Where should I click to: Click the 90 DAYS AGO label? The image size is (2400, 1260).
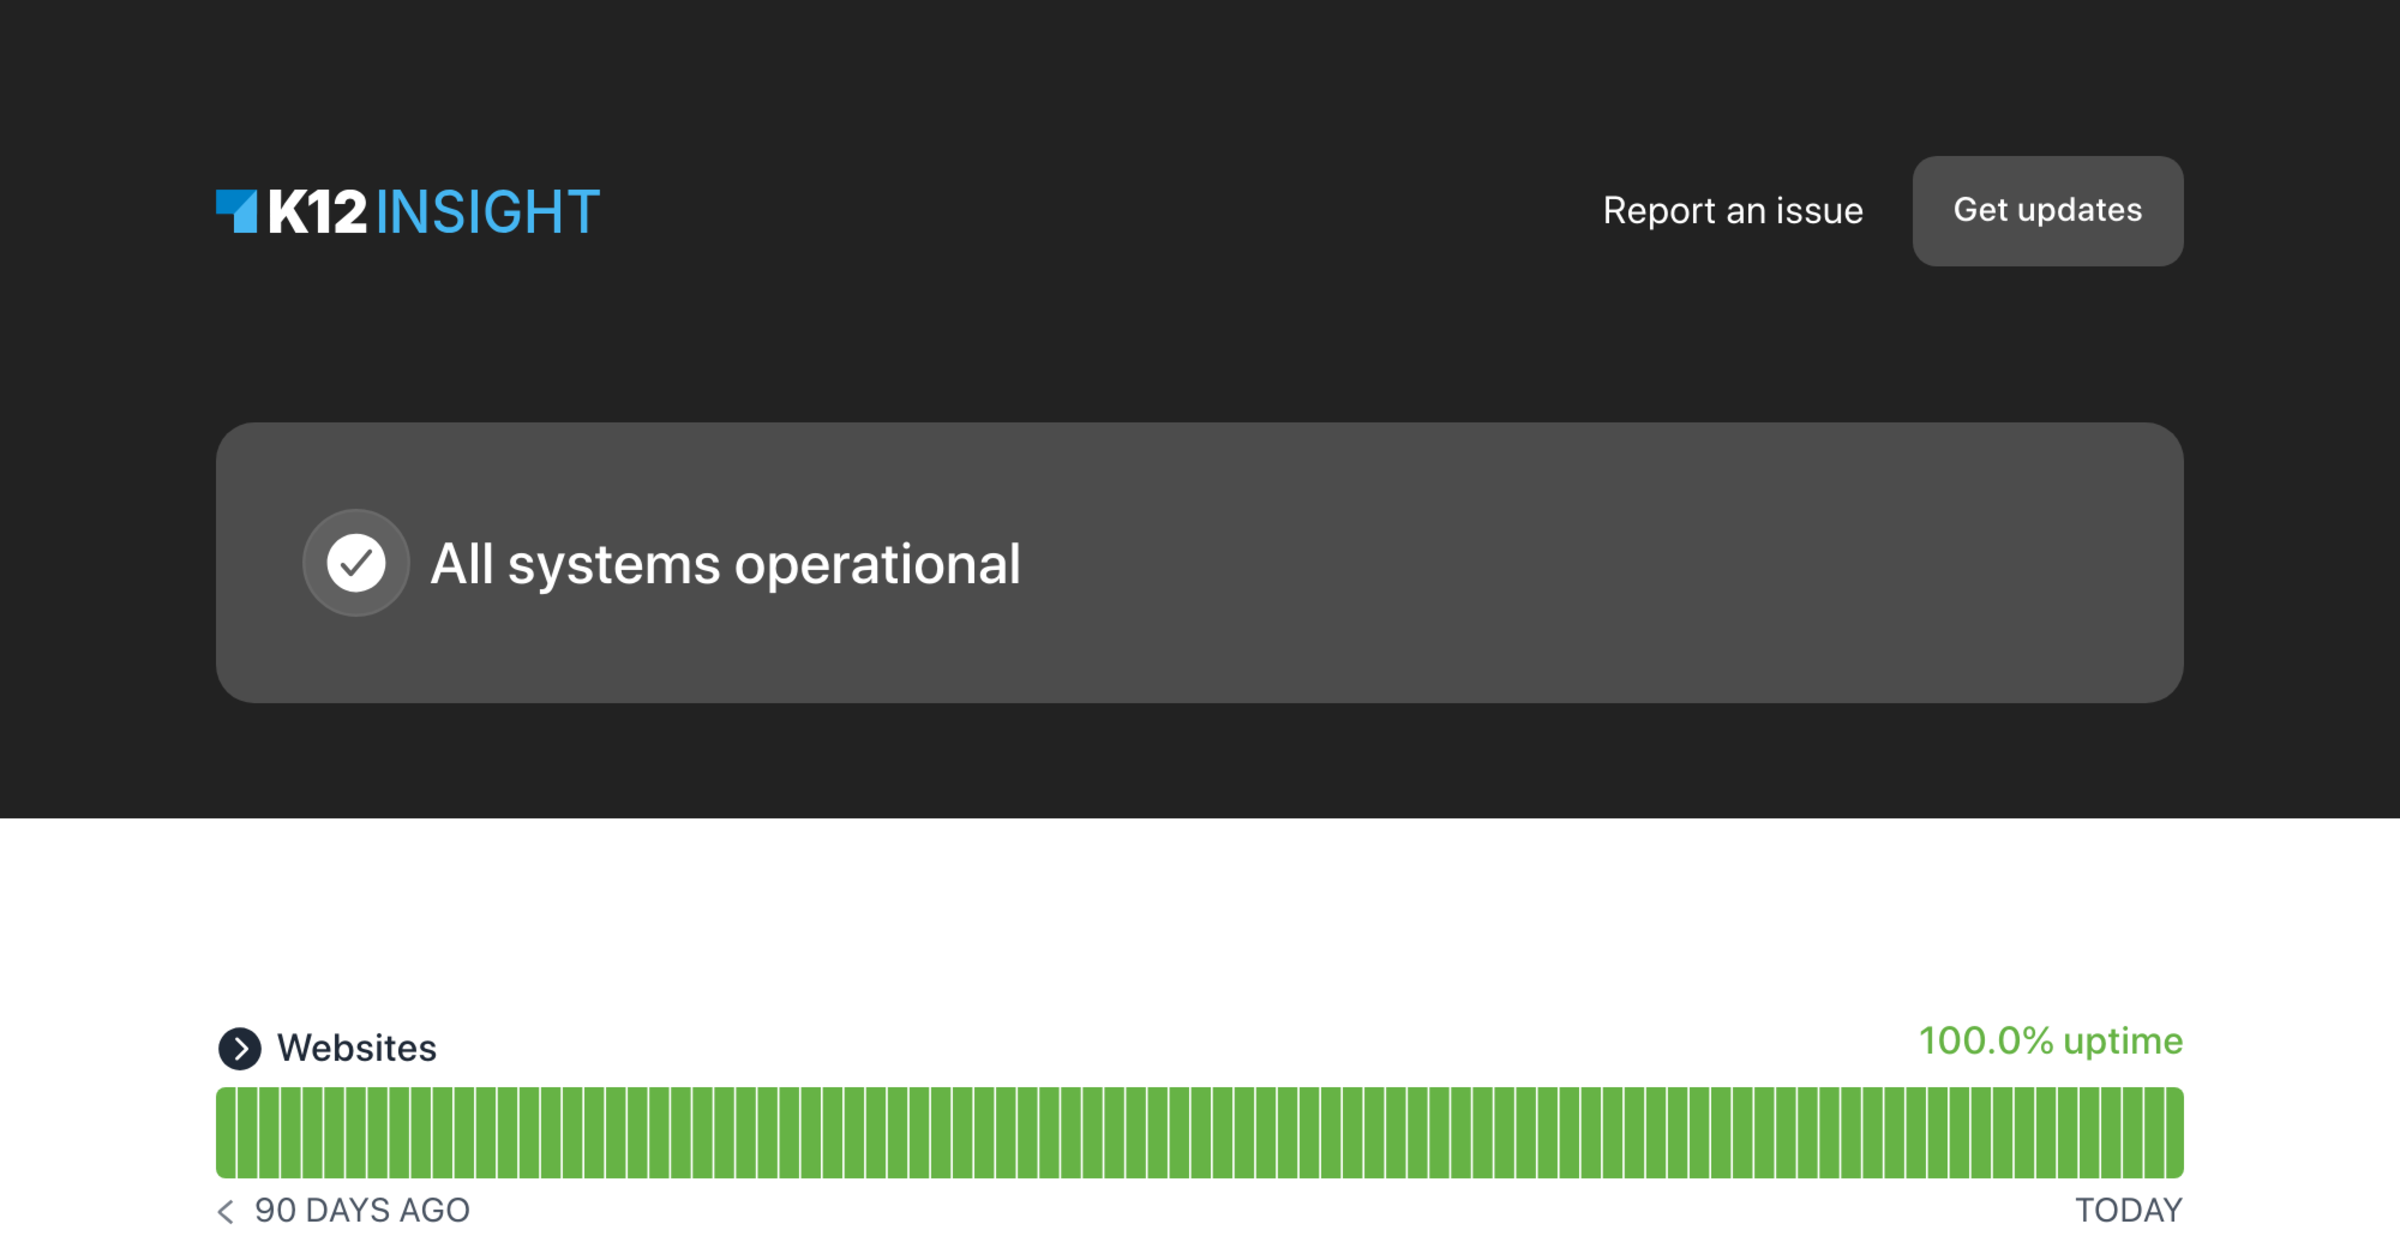362,1211
